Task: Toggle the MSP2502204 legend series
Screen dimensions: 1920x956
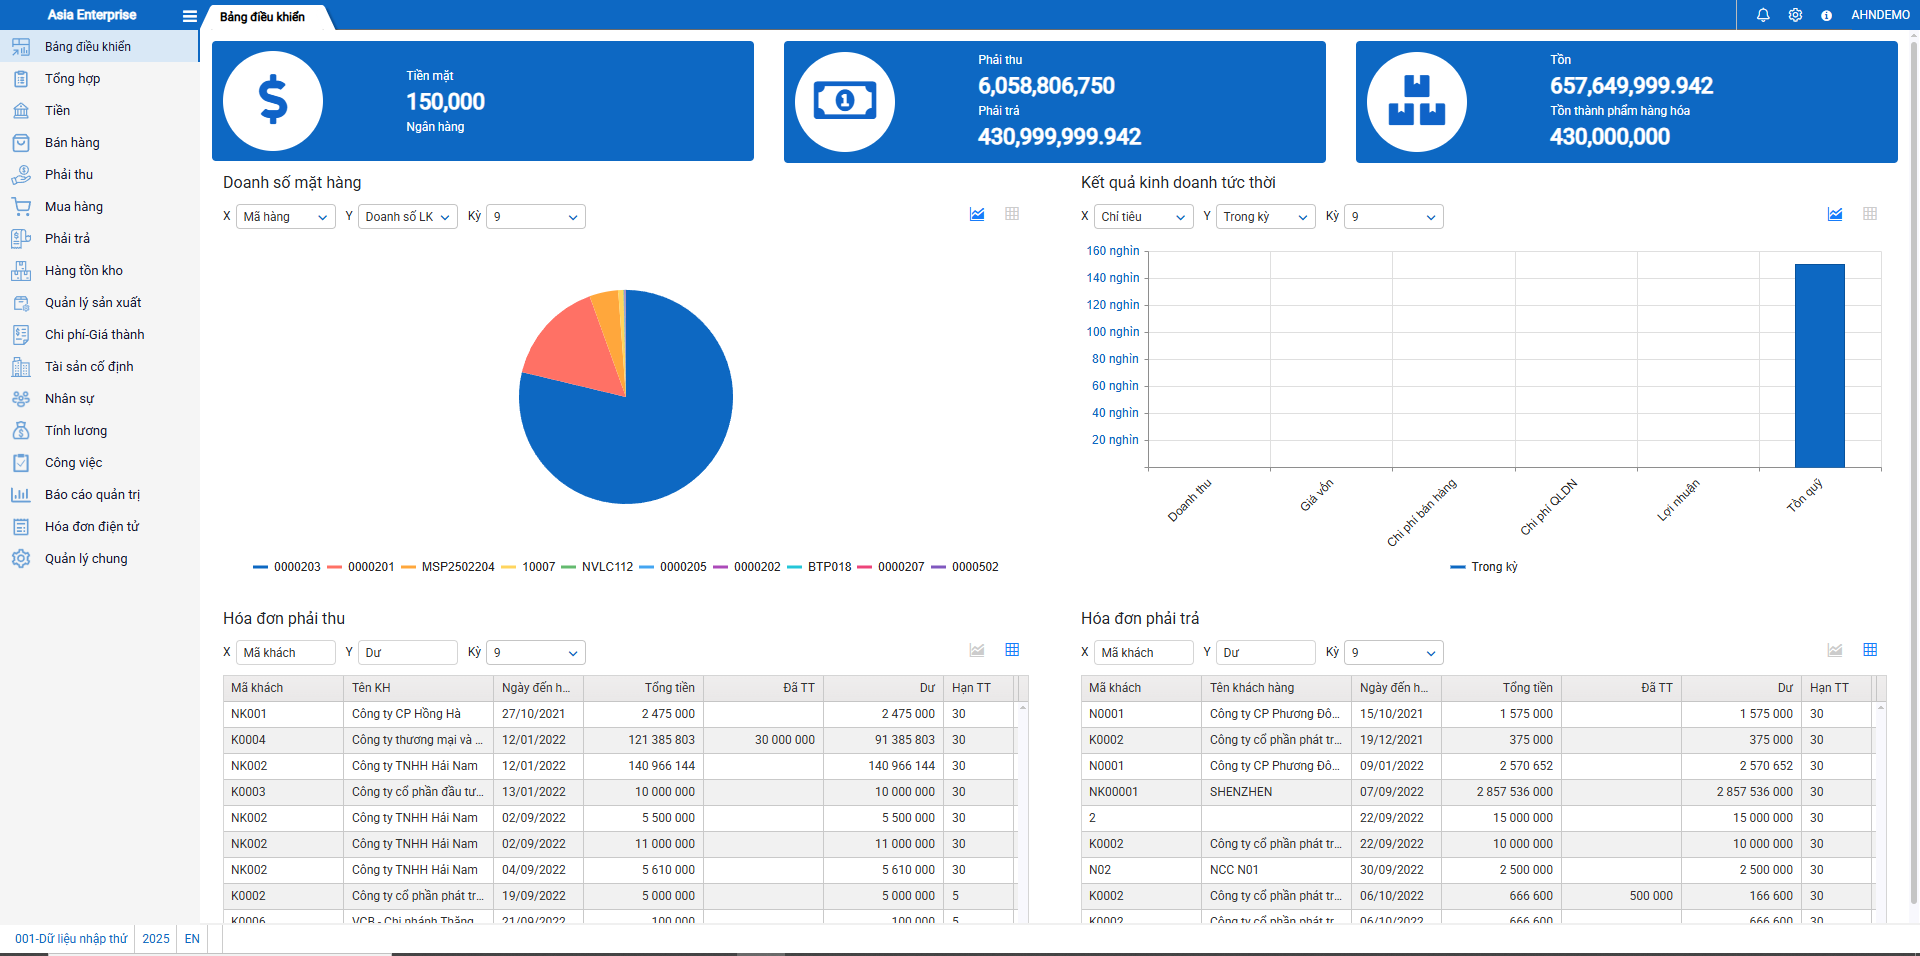Action: [449, 567]
